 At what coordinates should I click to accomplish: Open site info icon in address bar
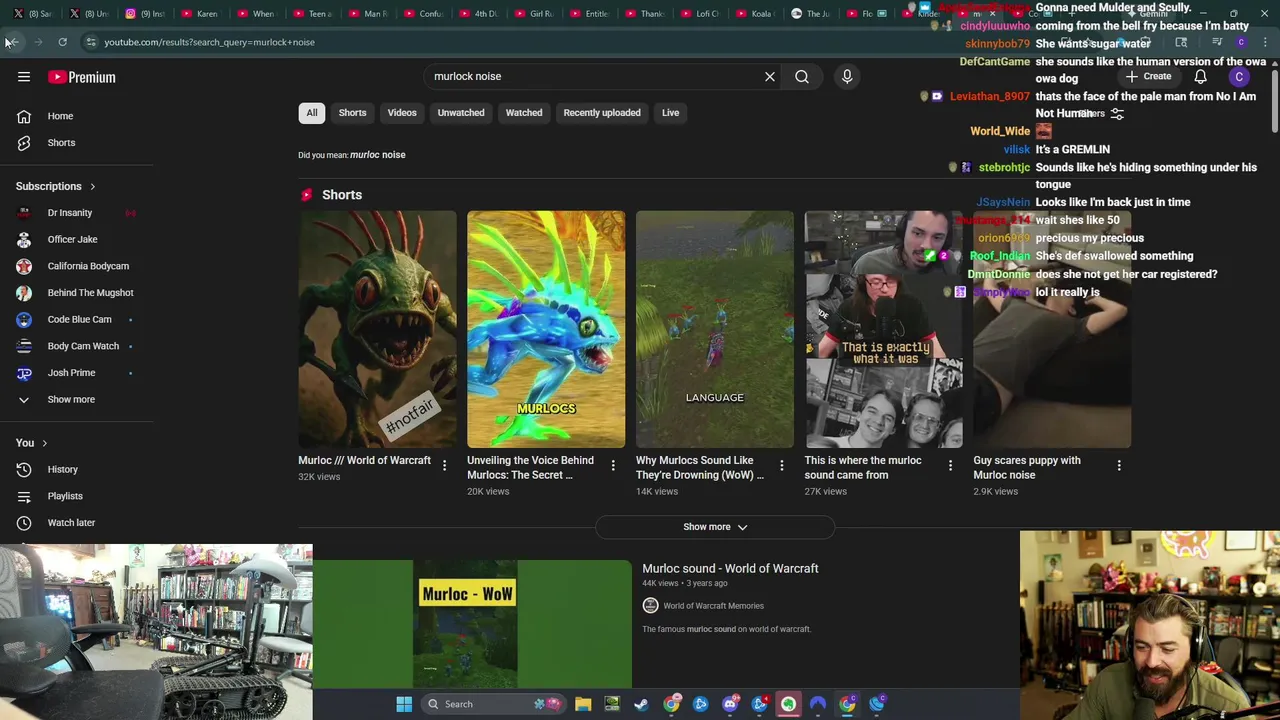(x=91, y=42)
